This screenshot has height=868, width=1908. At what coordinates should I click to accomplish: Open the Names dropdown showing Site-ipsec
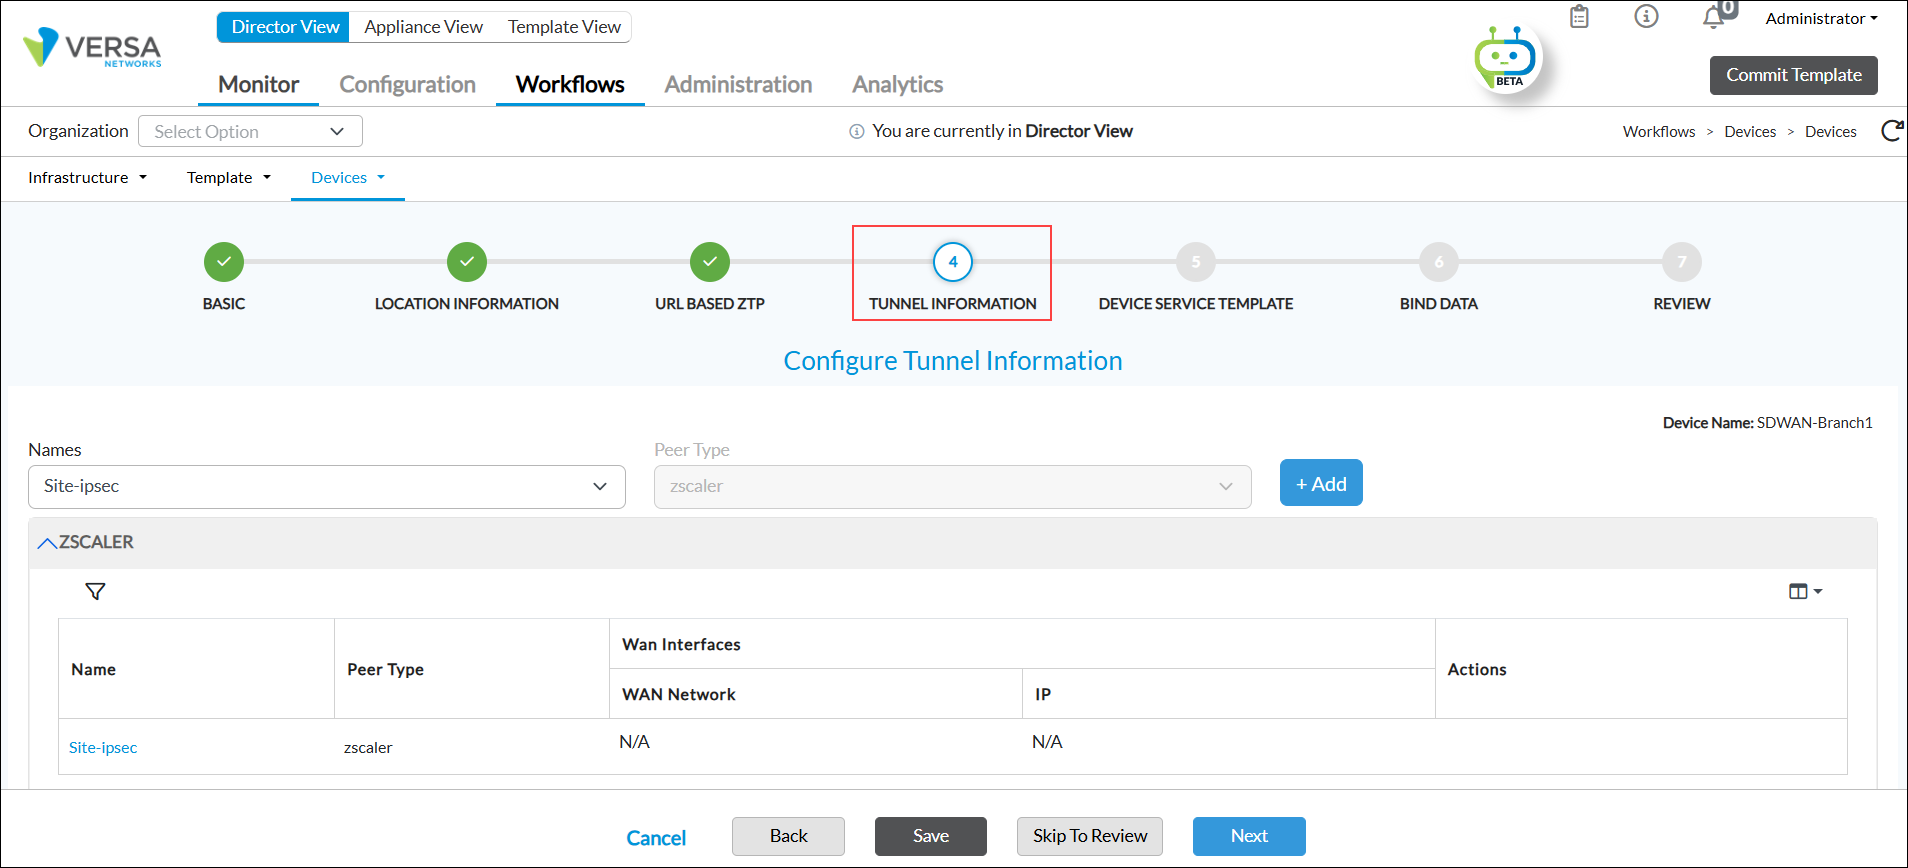click(x=326, y=487)
